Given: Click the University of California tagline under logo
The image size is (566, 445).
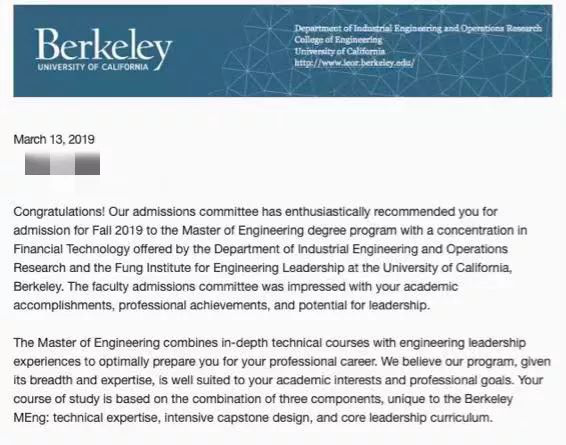Looking at the screenshot, I should pos(93,67).
